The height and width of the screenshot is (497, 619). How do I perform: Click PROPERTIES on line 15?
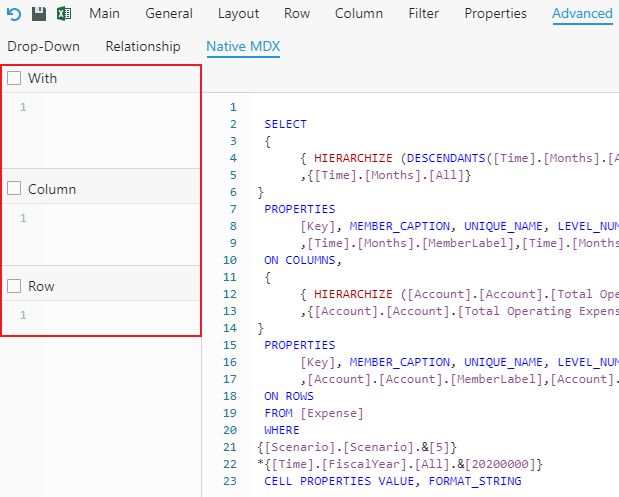point(300,345)
